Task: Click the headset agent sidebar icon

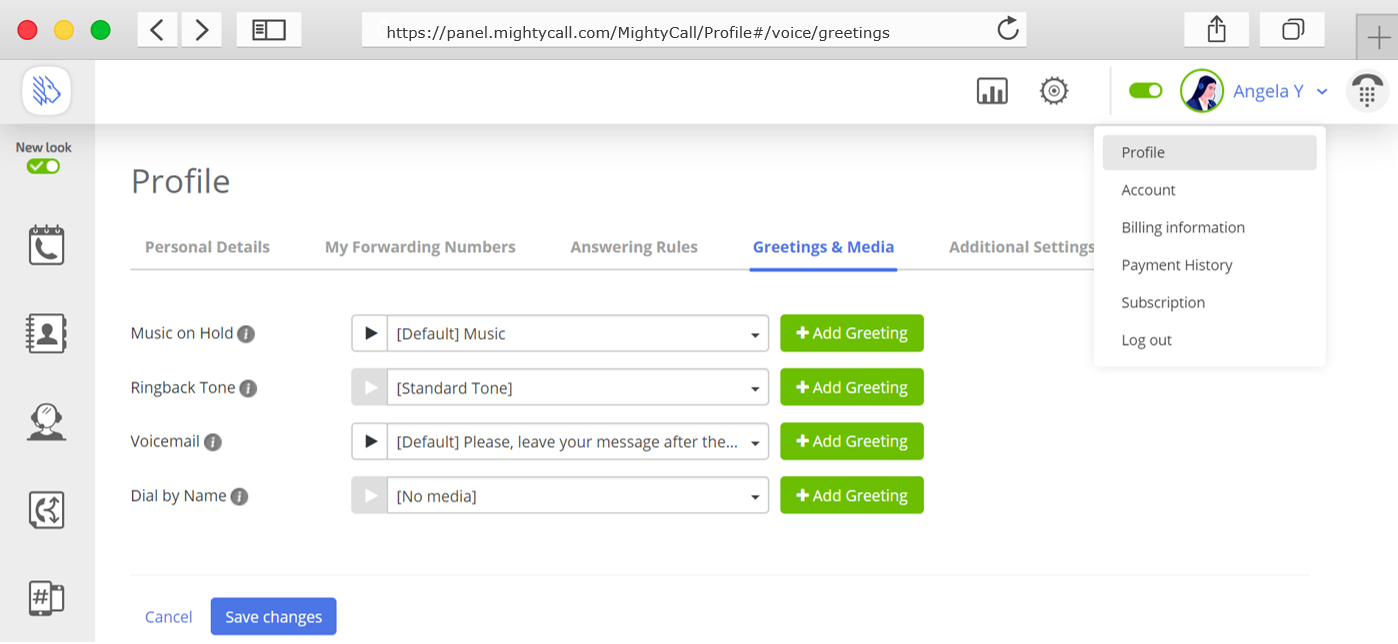Action: [46, 422]
